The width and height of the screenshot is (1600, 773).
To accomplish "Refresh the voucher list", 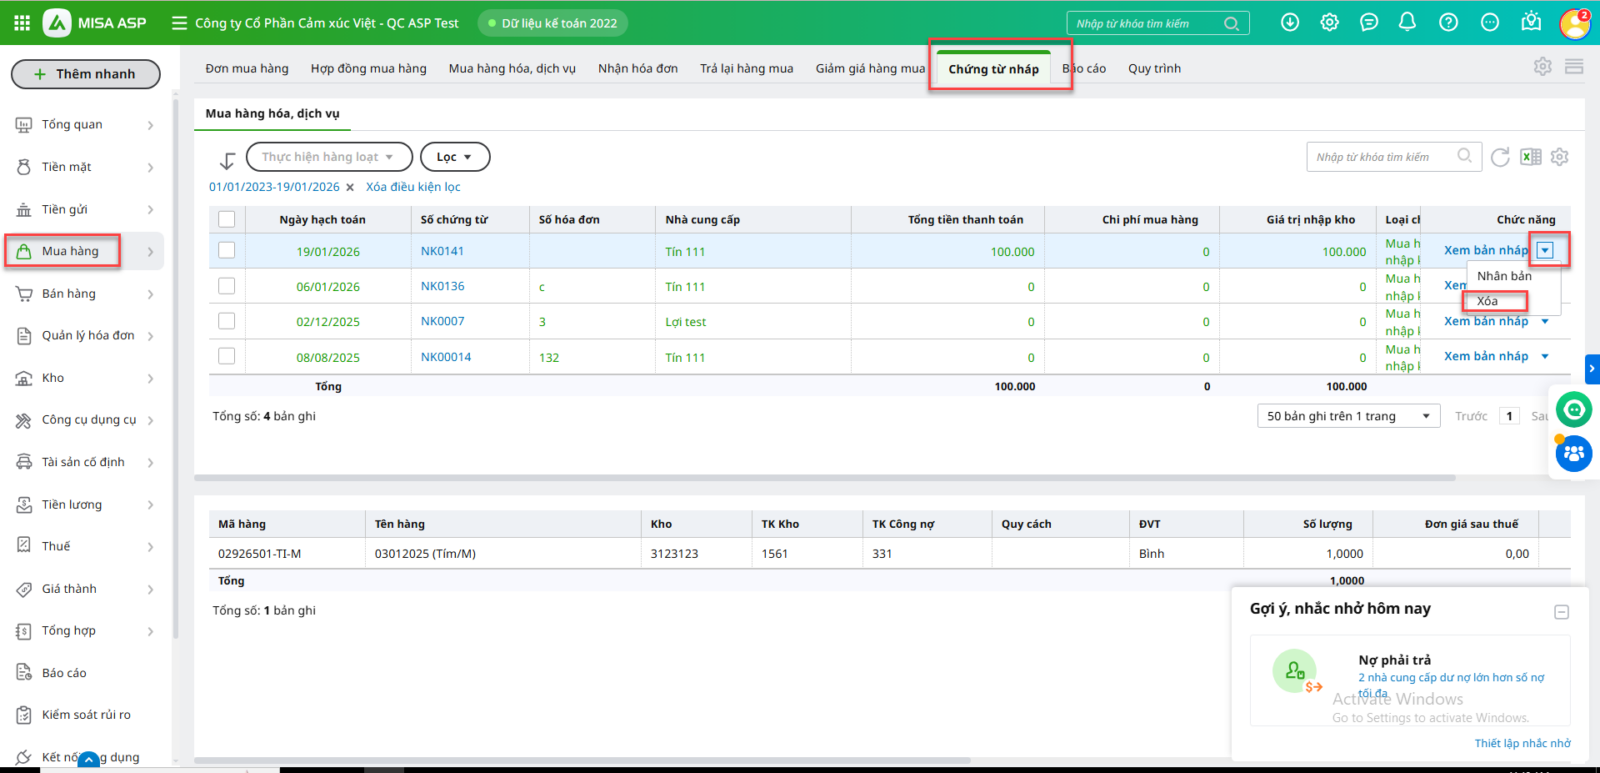I will coord(1500,157).
